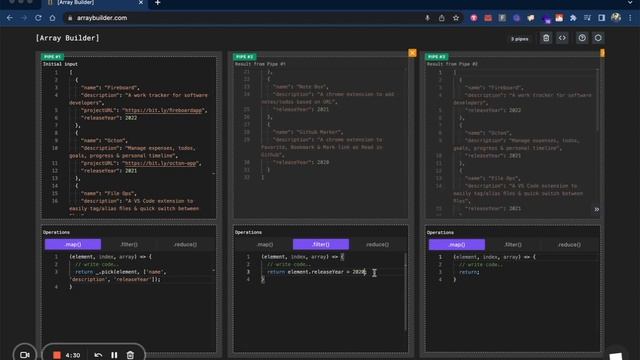Click the [Array Builder] logo title
This screenshot has height=360, width=640.
click(67, 38)
